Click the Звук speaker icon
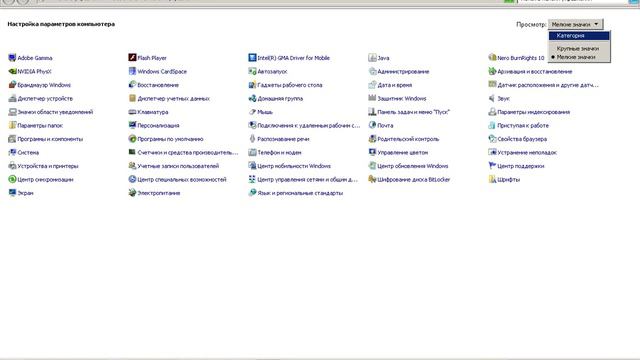The width and height of the screenshot is (640, 360). click(x=492, y=98)
